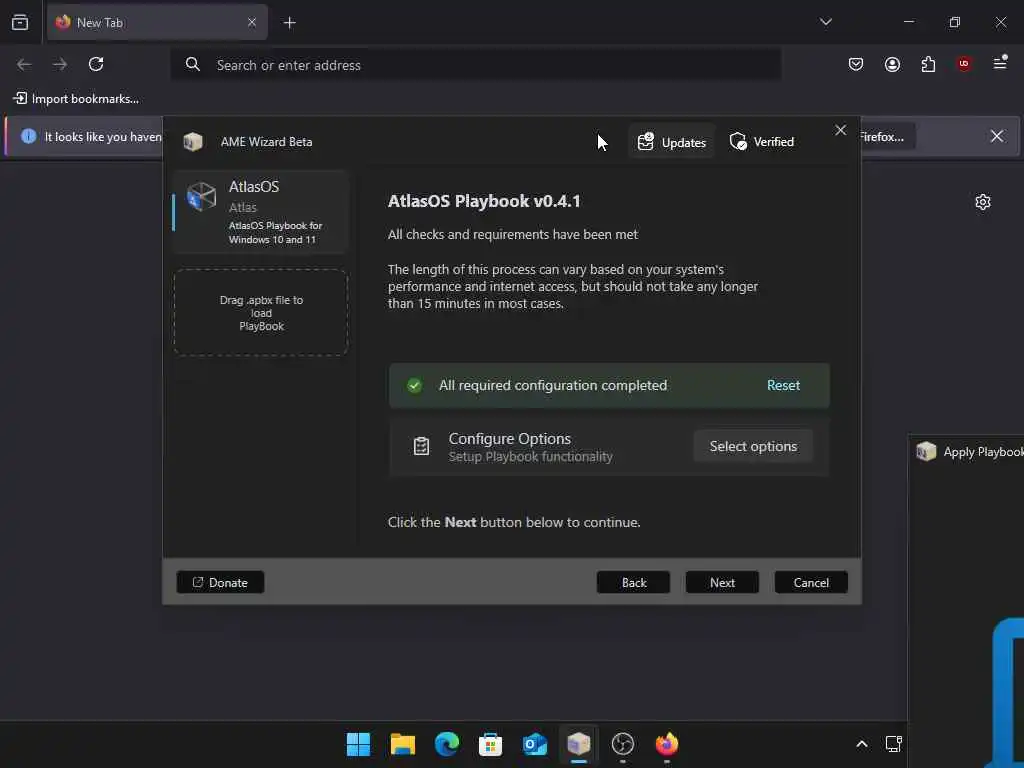
Task: Select the AtlasOS playbook in sidebar
Action: 261,212
